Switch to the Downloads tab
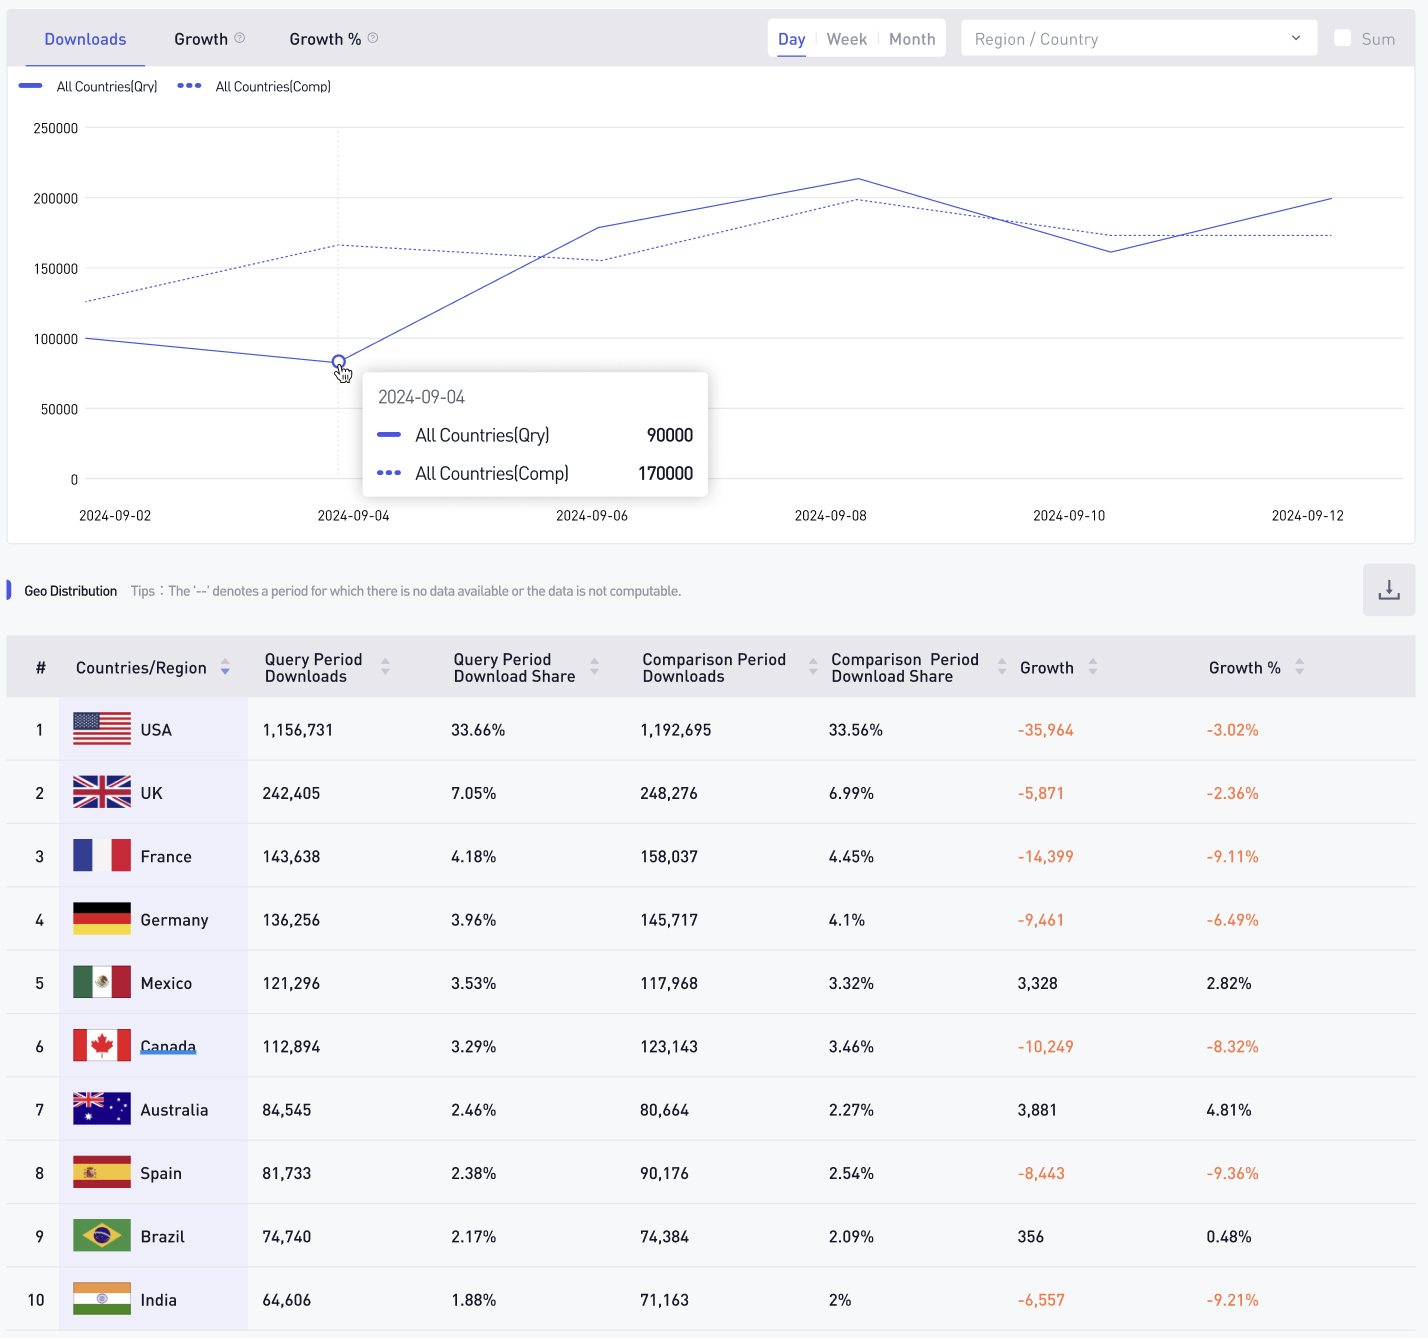This screenshot has height=1338, width=1428. coord(85,39)
